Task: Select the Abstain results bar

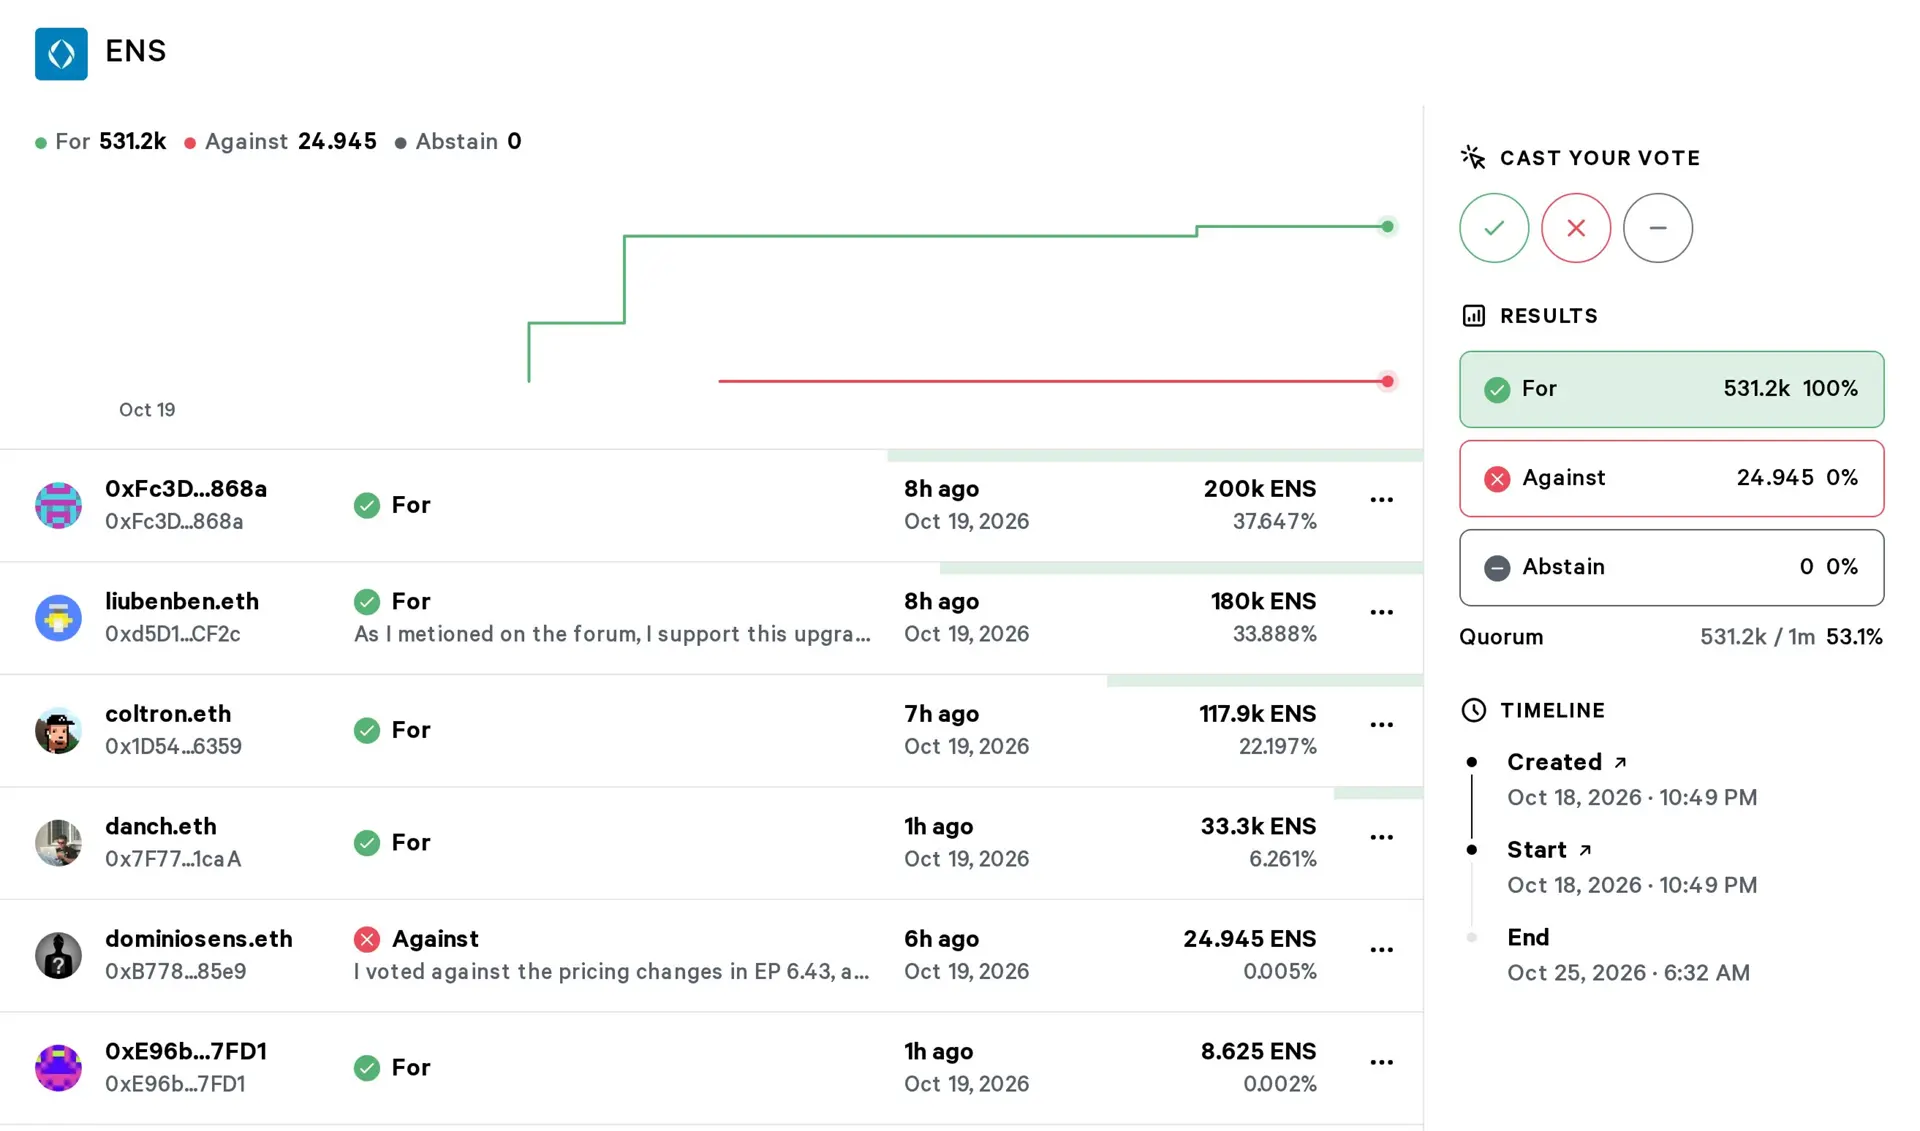Action: (x=1671, y=567)
